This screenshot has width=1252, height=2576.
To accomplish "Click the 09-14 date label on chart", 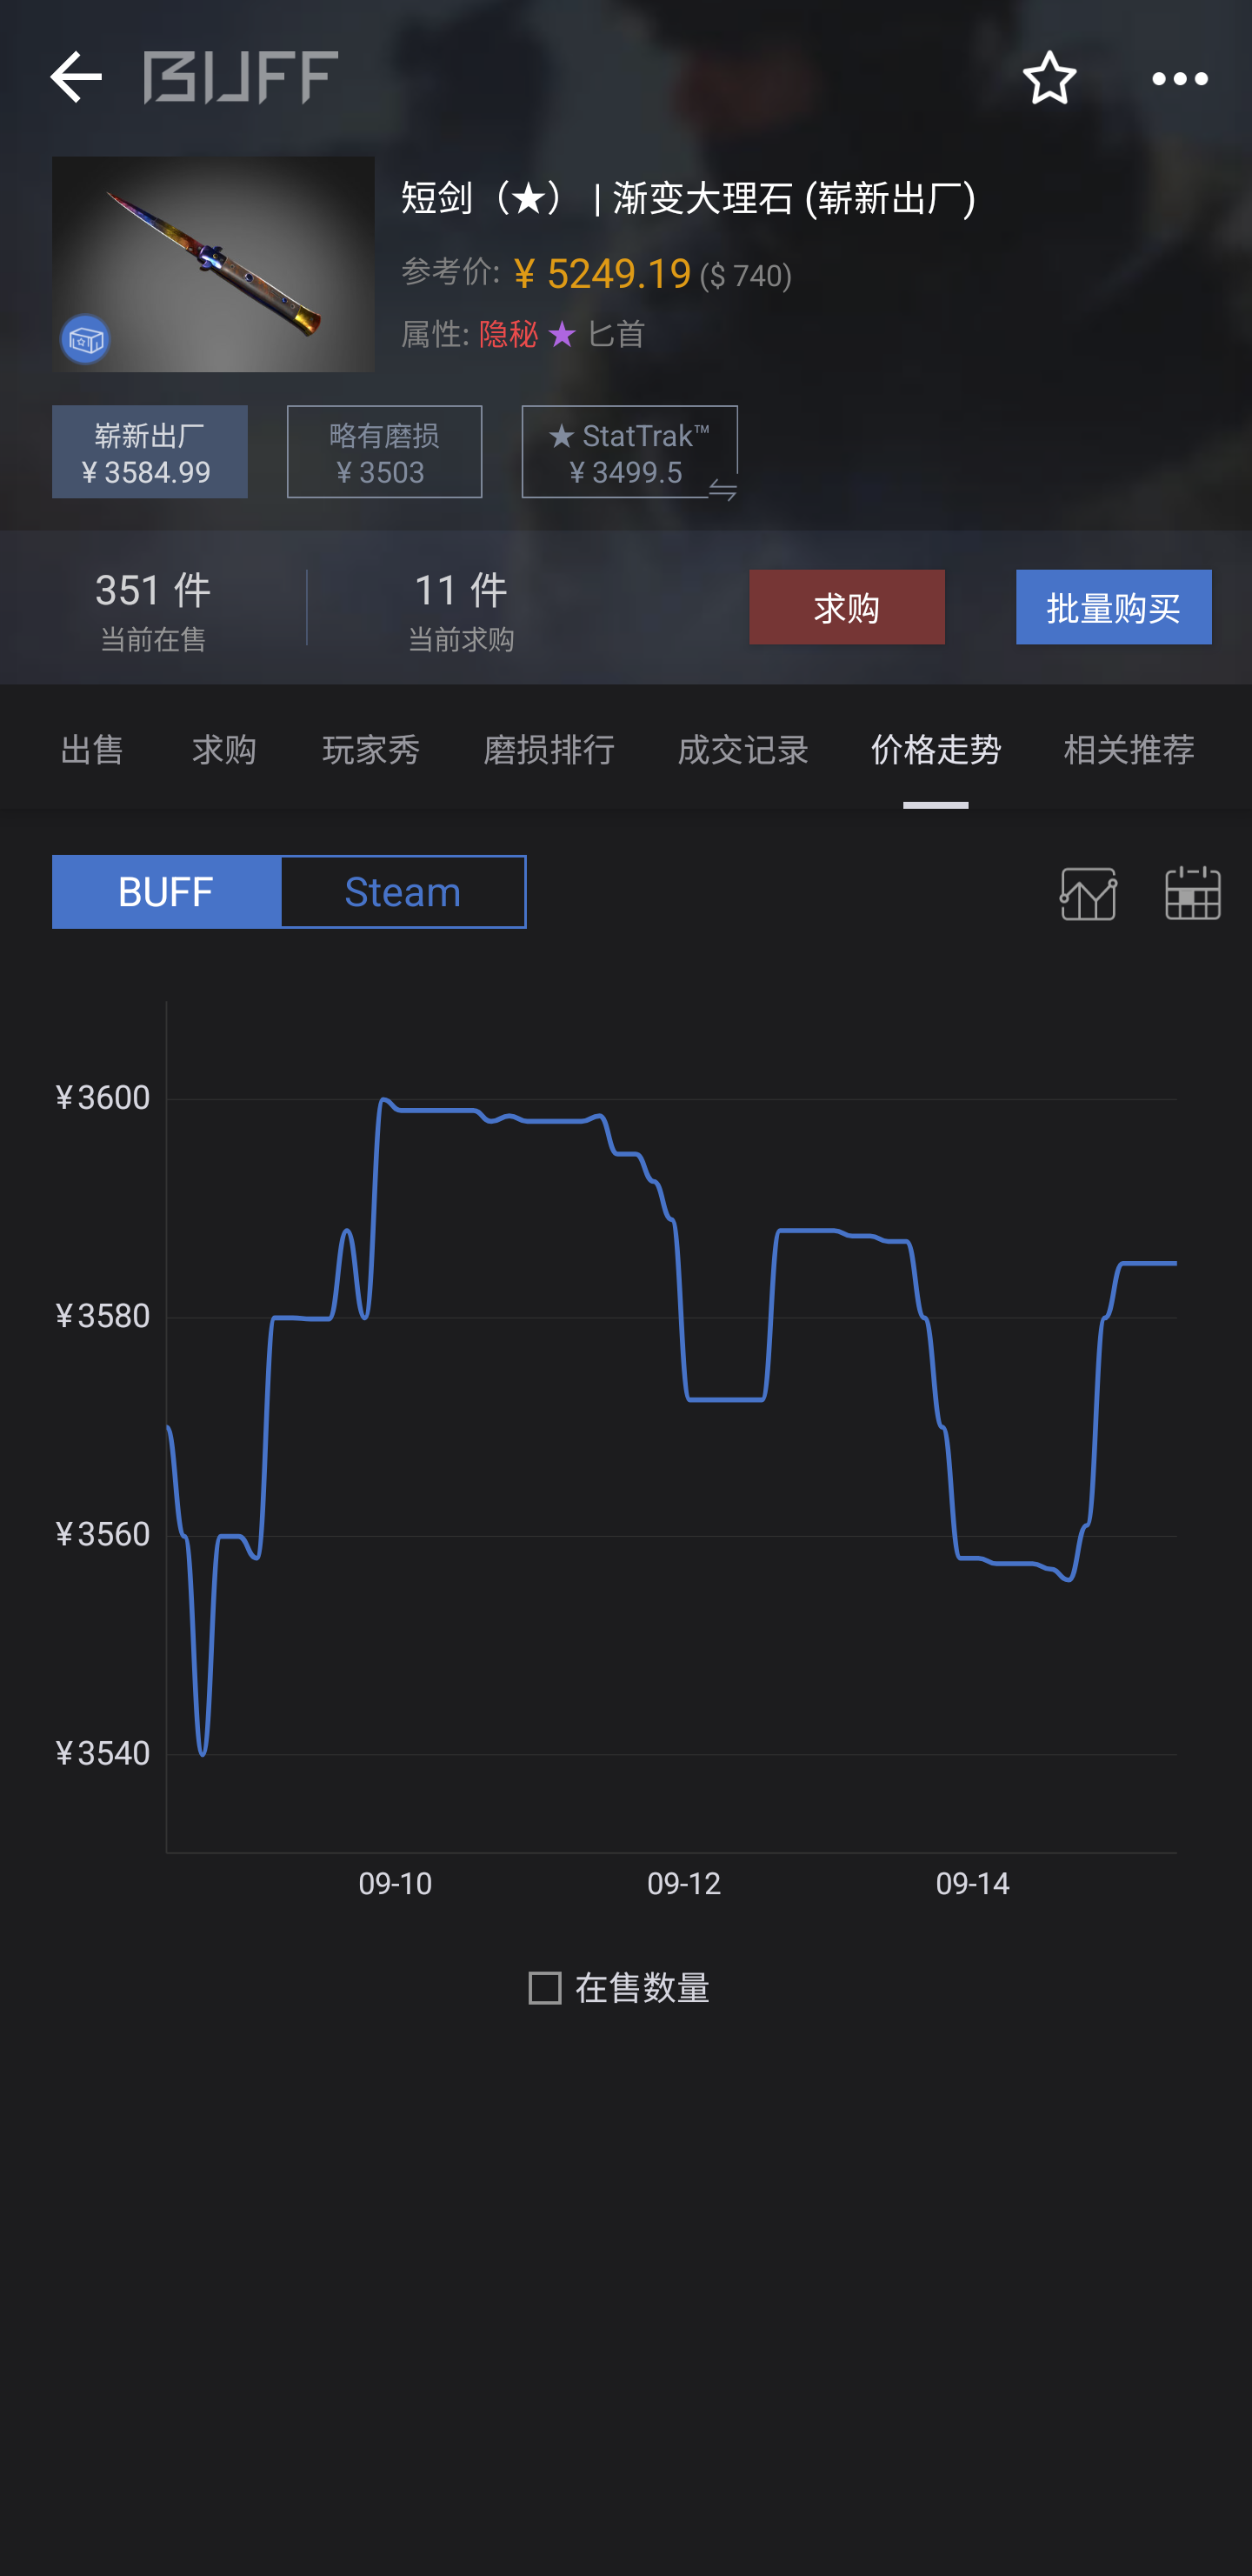I will pyautogui.click(x=973, y=1884).
